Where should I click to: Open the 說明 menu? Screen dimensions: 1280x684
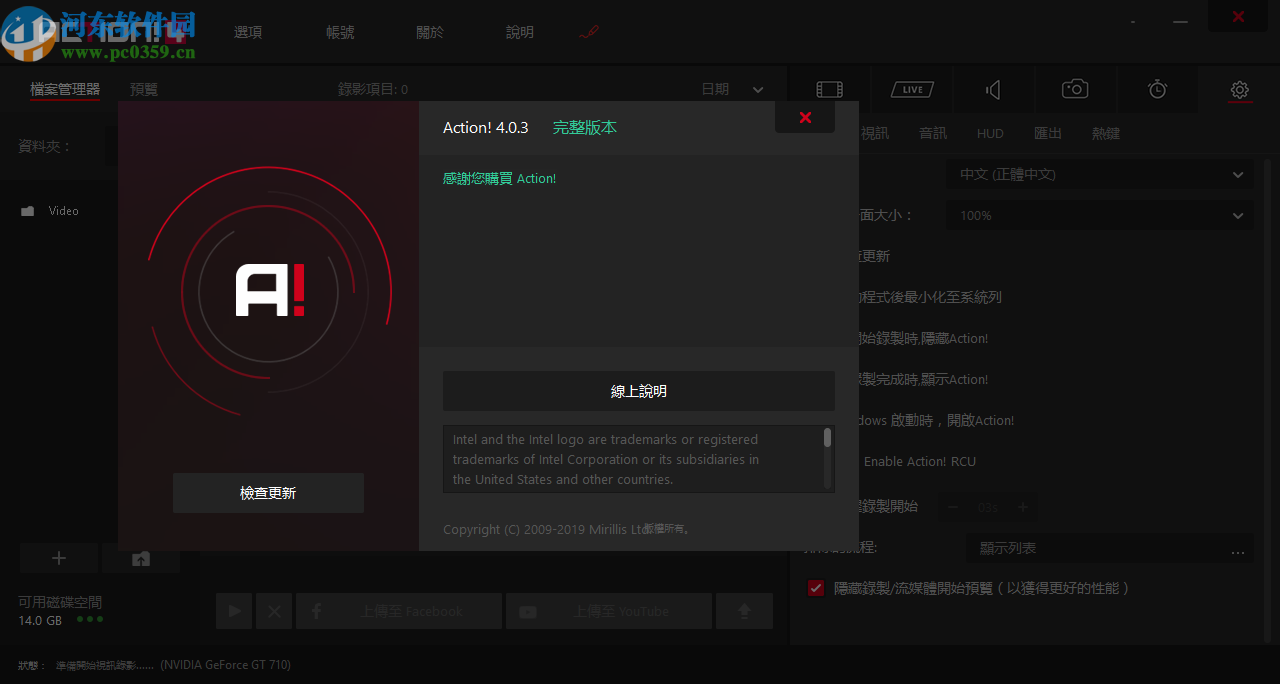pos(519,31)
